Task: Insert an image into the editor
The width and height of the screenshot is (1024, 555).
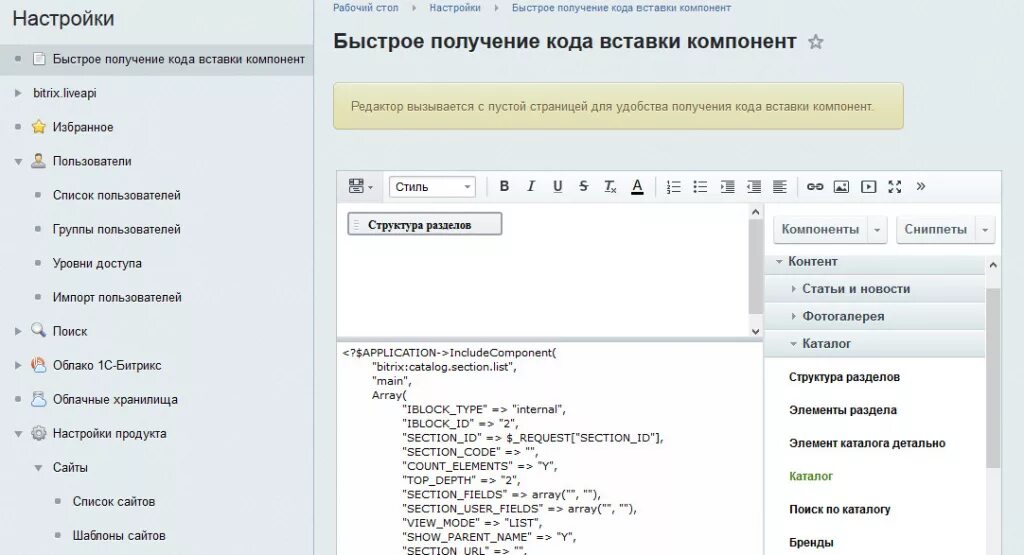Action: [842, 187]
